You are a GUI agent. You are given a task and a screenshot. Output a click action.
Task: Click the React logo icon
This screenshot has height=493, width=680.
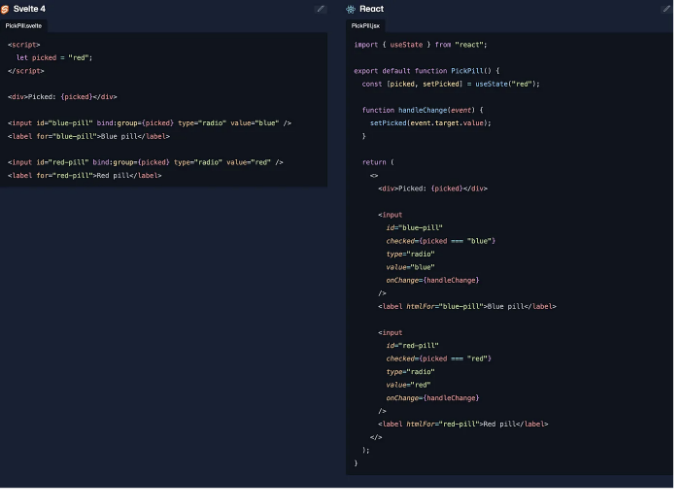click(353, 9)
